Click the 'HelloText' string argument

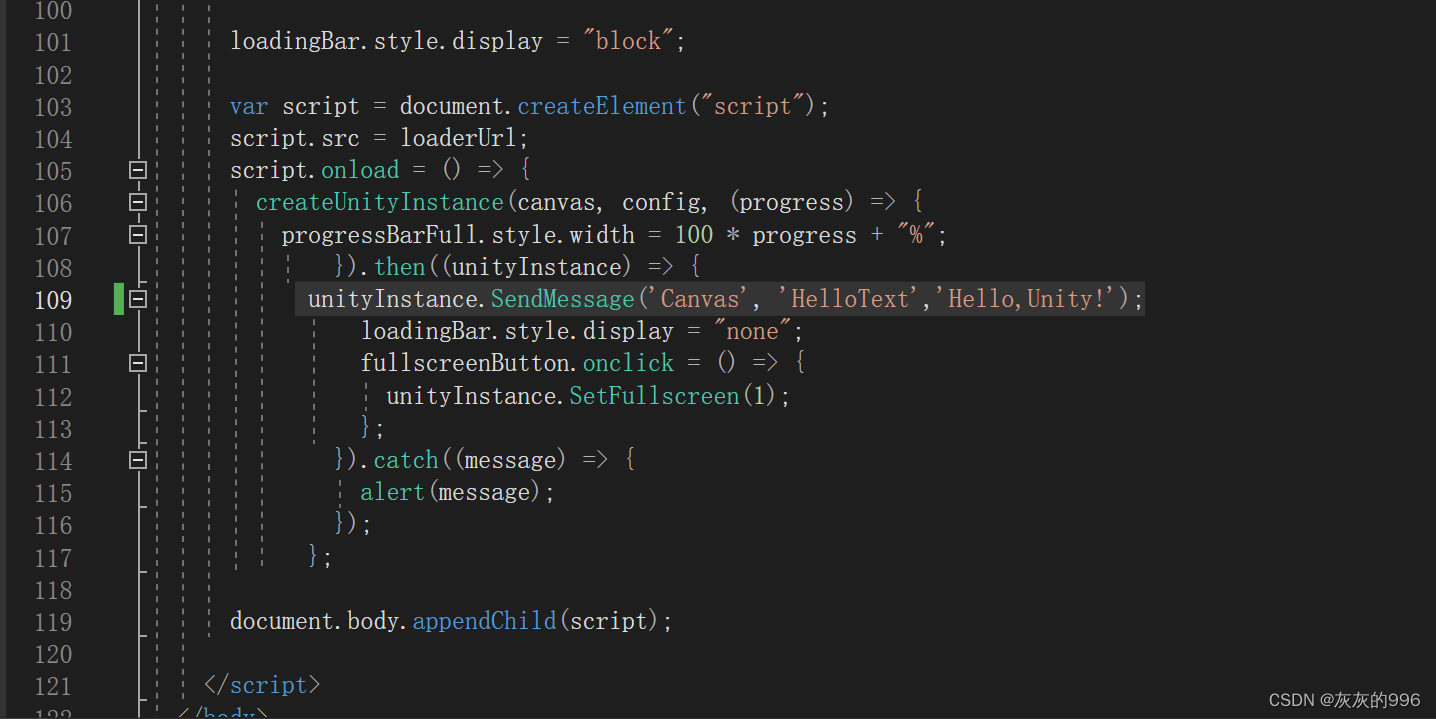851,299
